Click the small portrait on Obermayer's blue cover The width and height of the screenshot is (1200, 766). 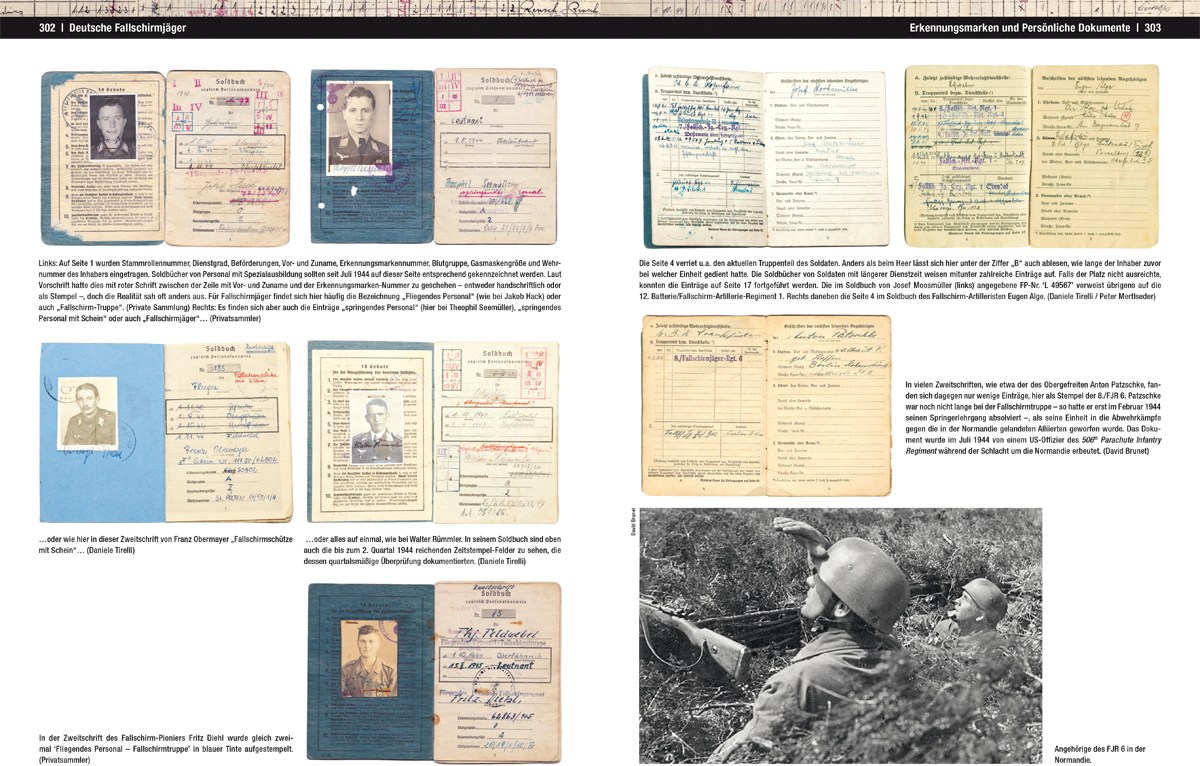point(86,412)
